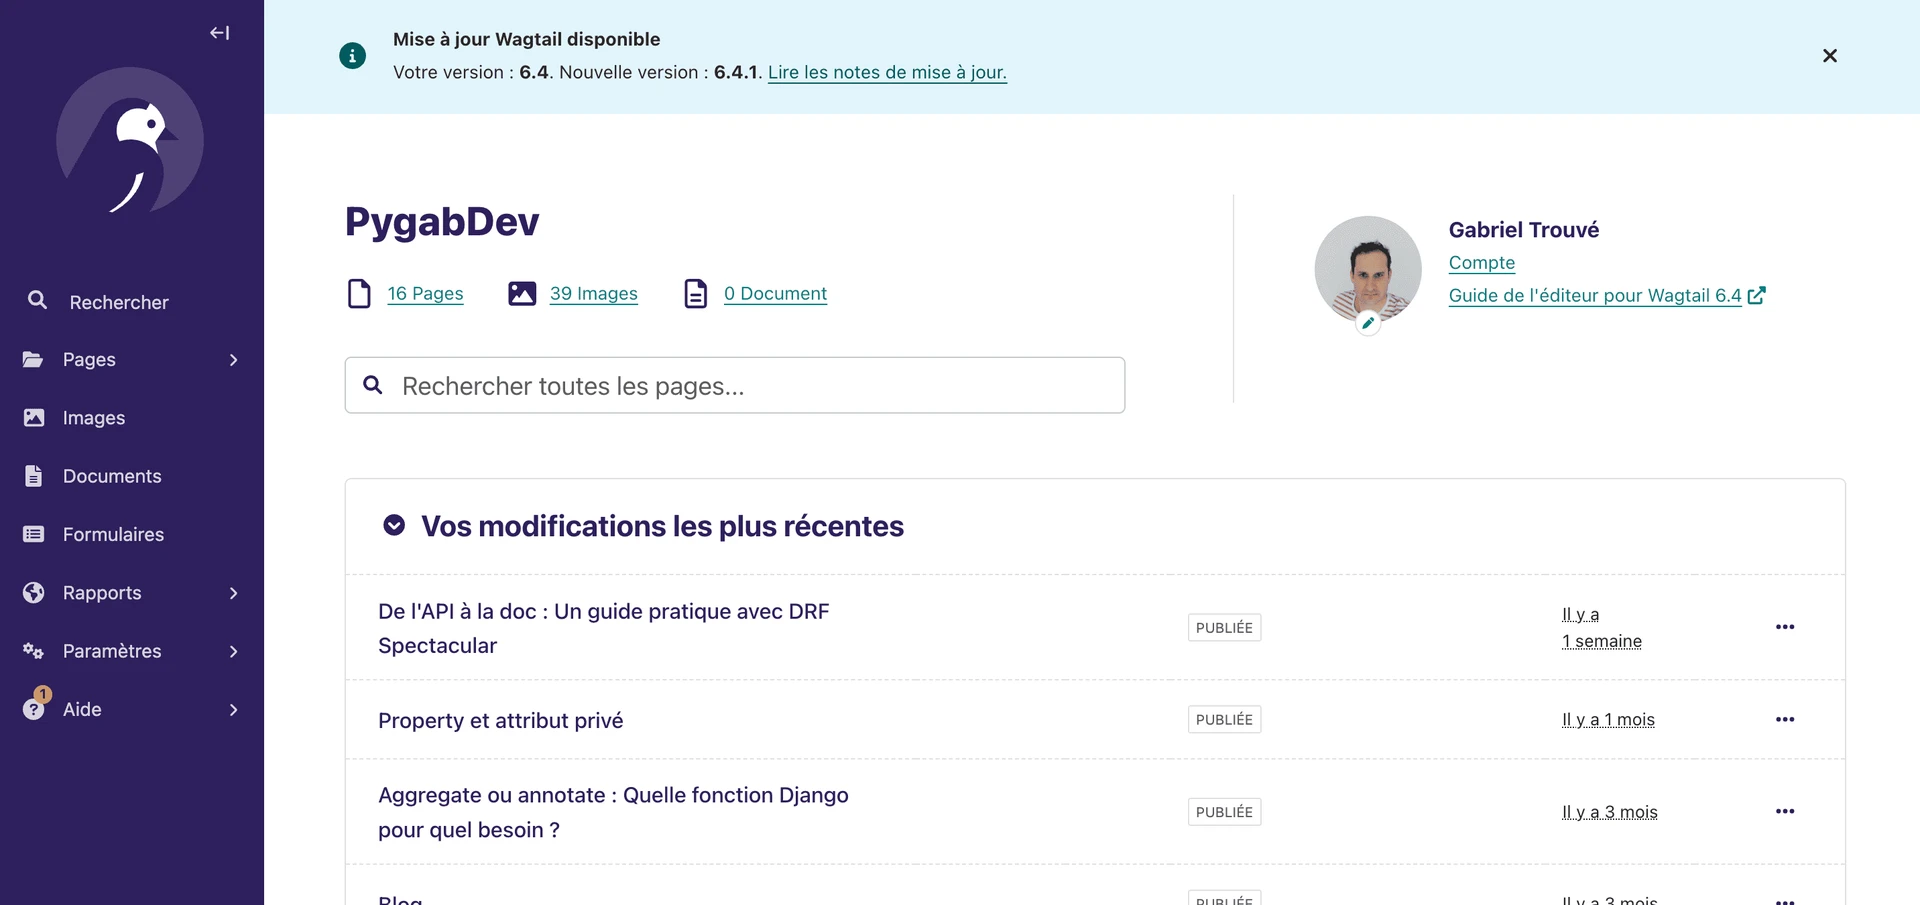Go to Documents in the sidebar
The width and height of the screenshot is (1920, 905).
point(111,476)
